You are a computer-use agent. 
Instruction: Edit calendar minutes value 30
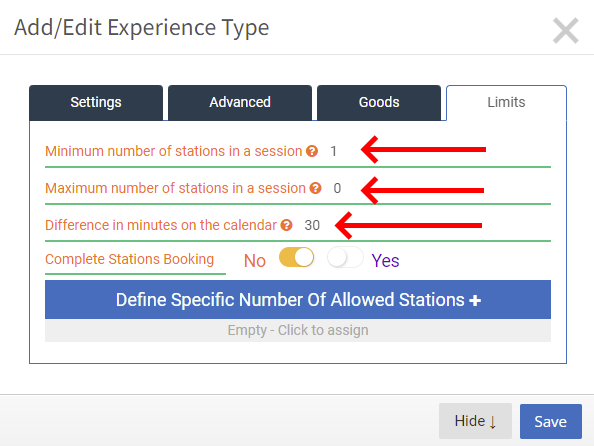click(312, 225)
